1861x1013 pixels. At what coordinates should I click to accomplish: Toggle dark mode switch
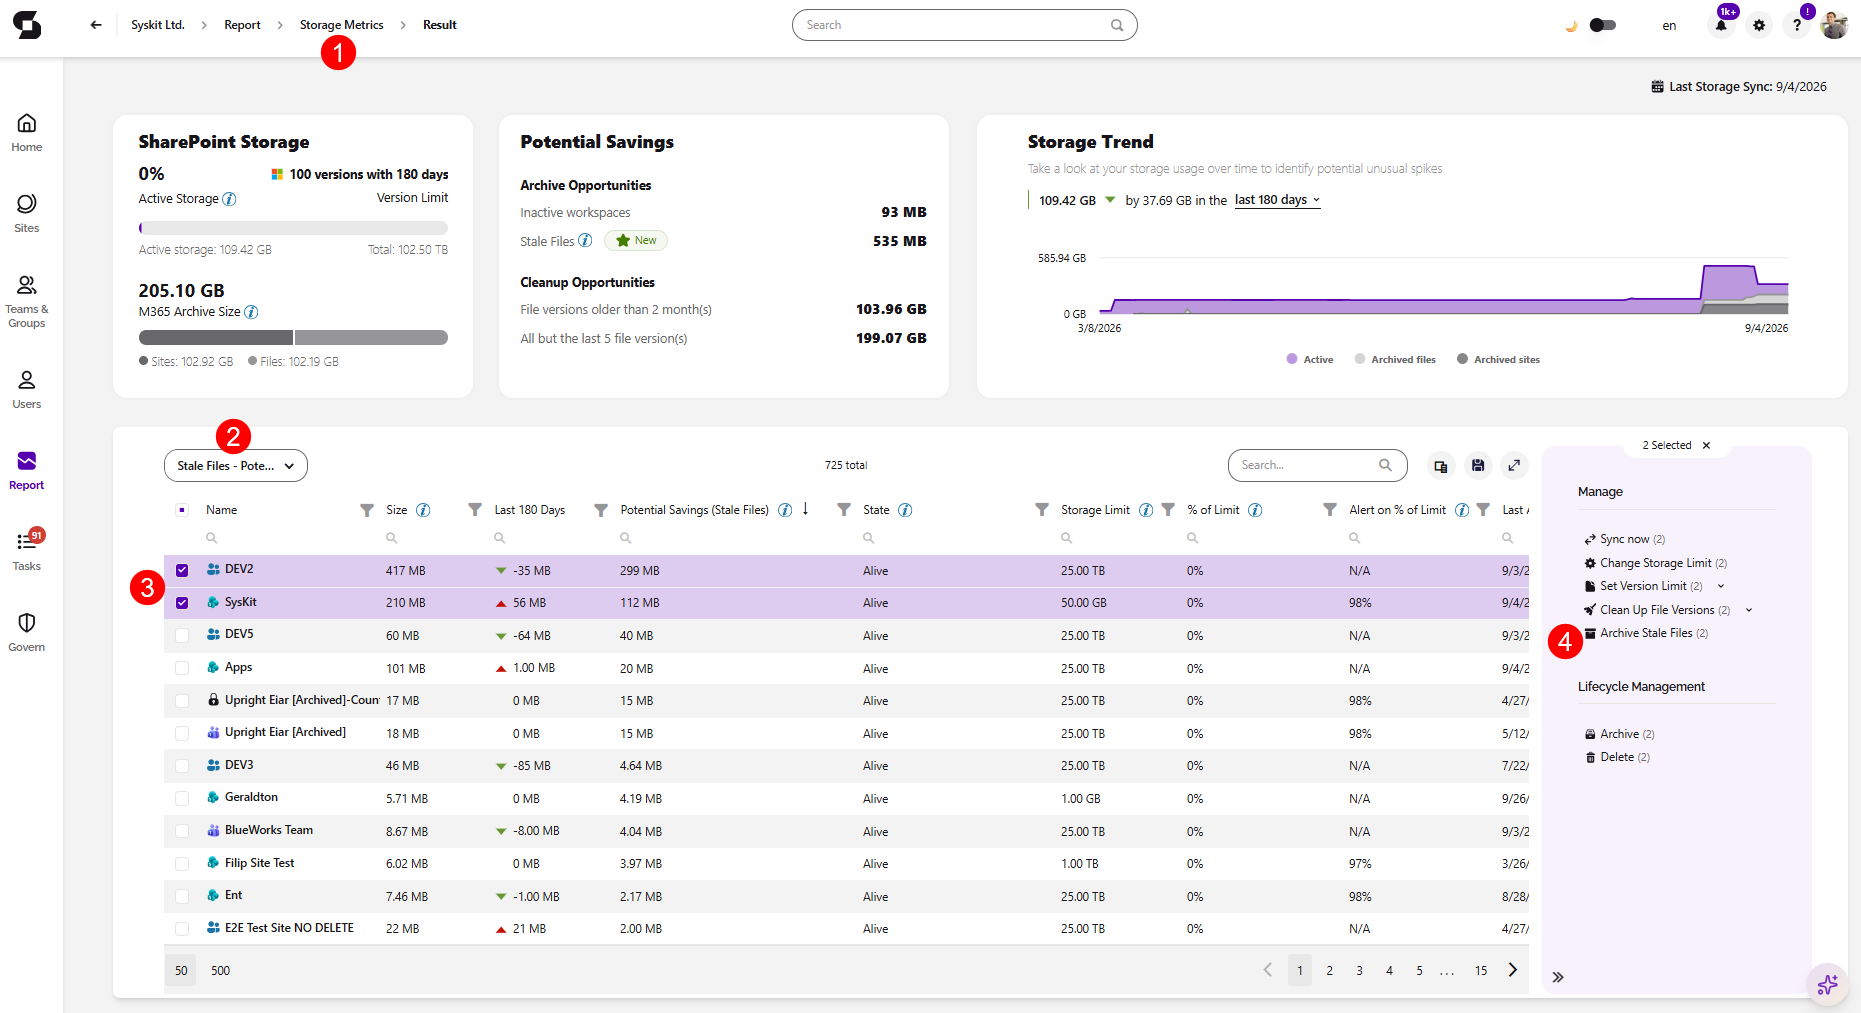[x=1602, y=25]
